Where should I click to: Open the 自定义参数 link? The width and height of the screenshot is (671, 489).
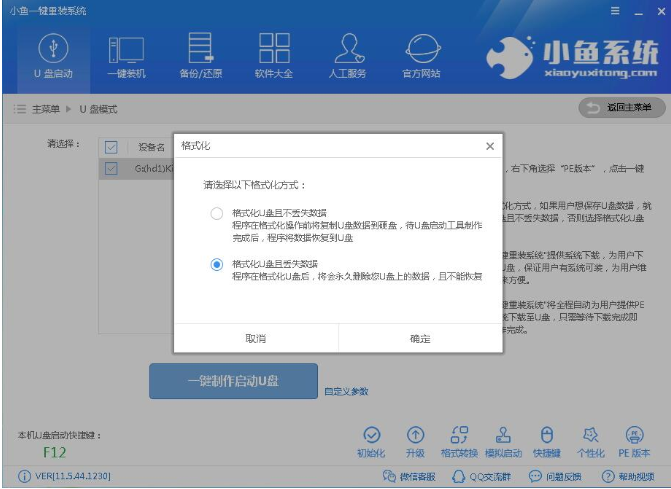tap(346, 391)
